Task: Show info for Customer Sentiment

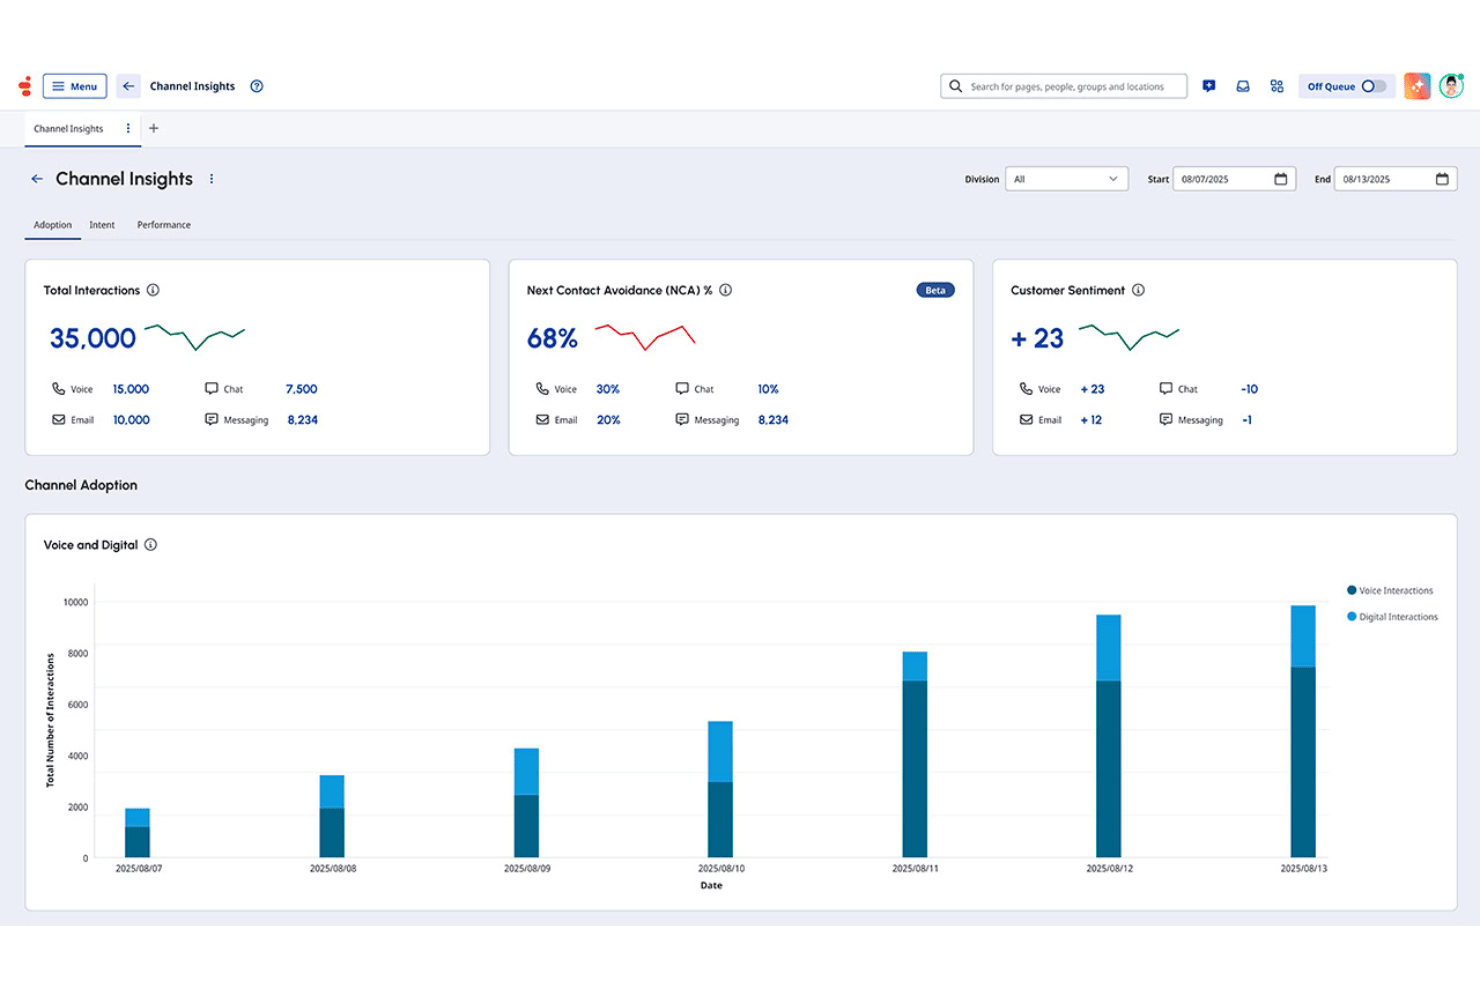Action: (x=1138, y=290)
